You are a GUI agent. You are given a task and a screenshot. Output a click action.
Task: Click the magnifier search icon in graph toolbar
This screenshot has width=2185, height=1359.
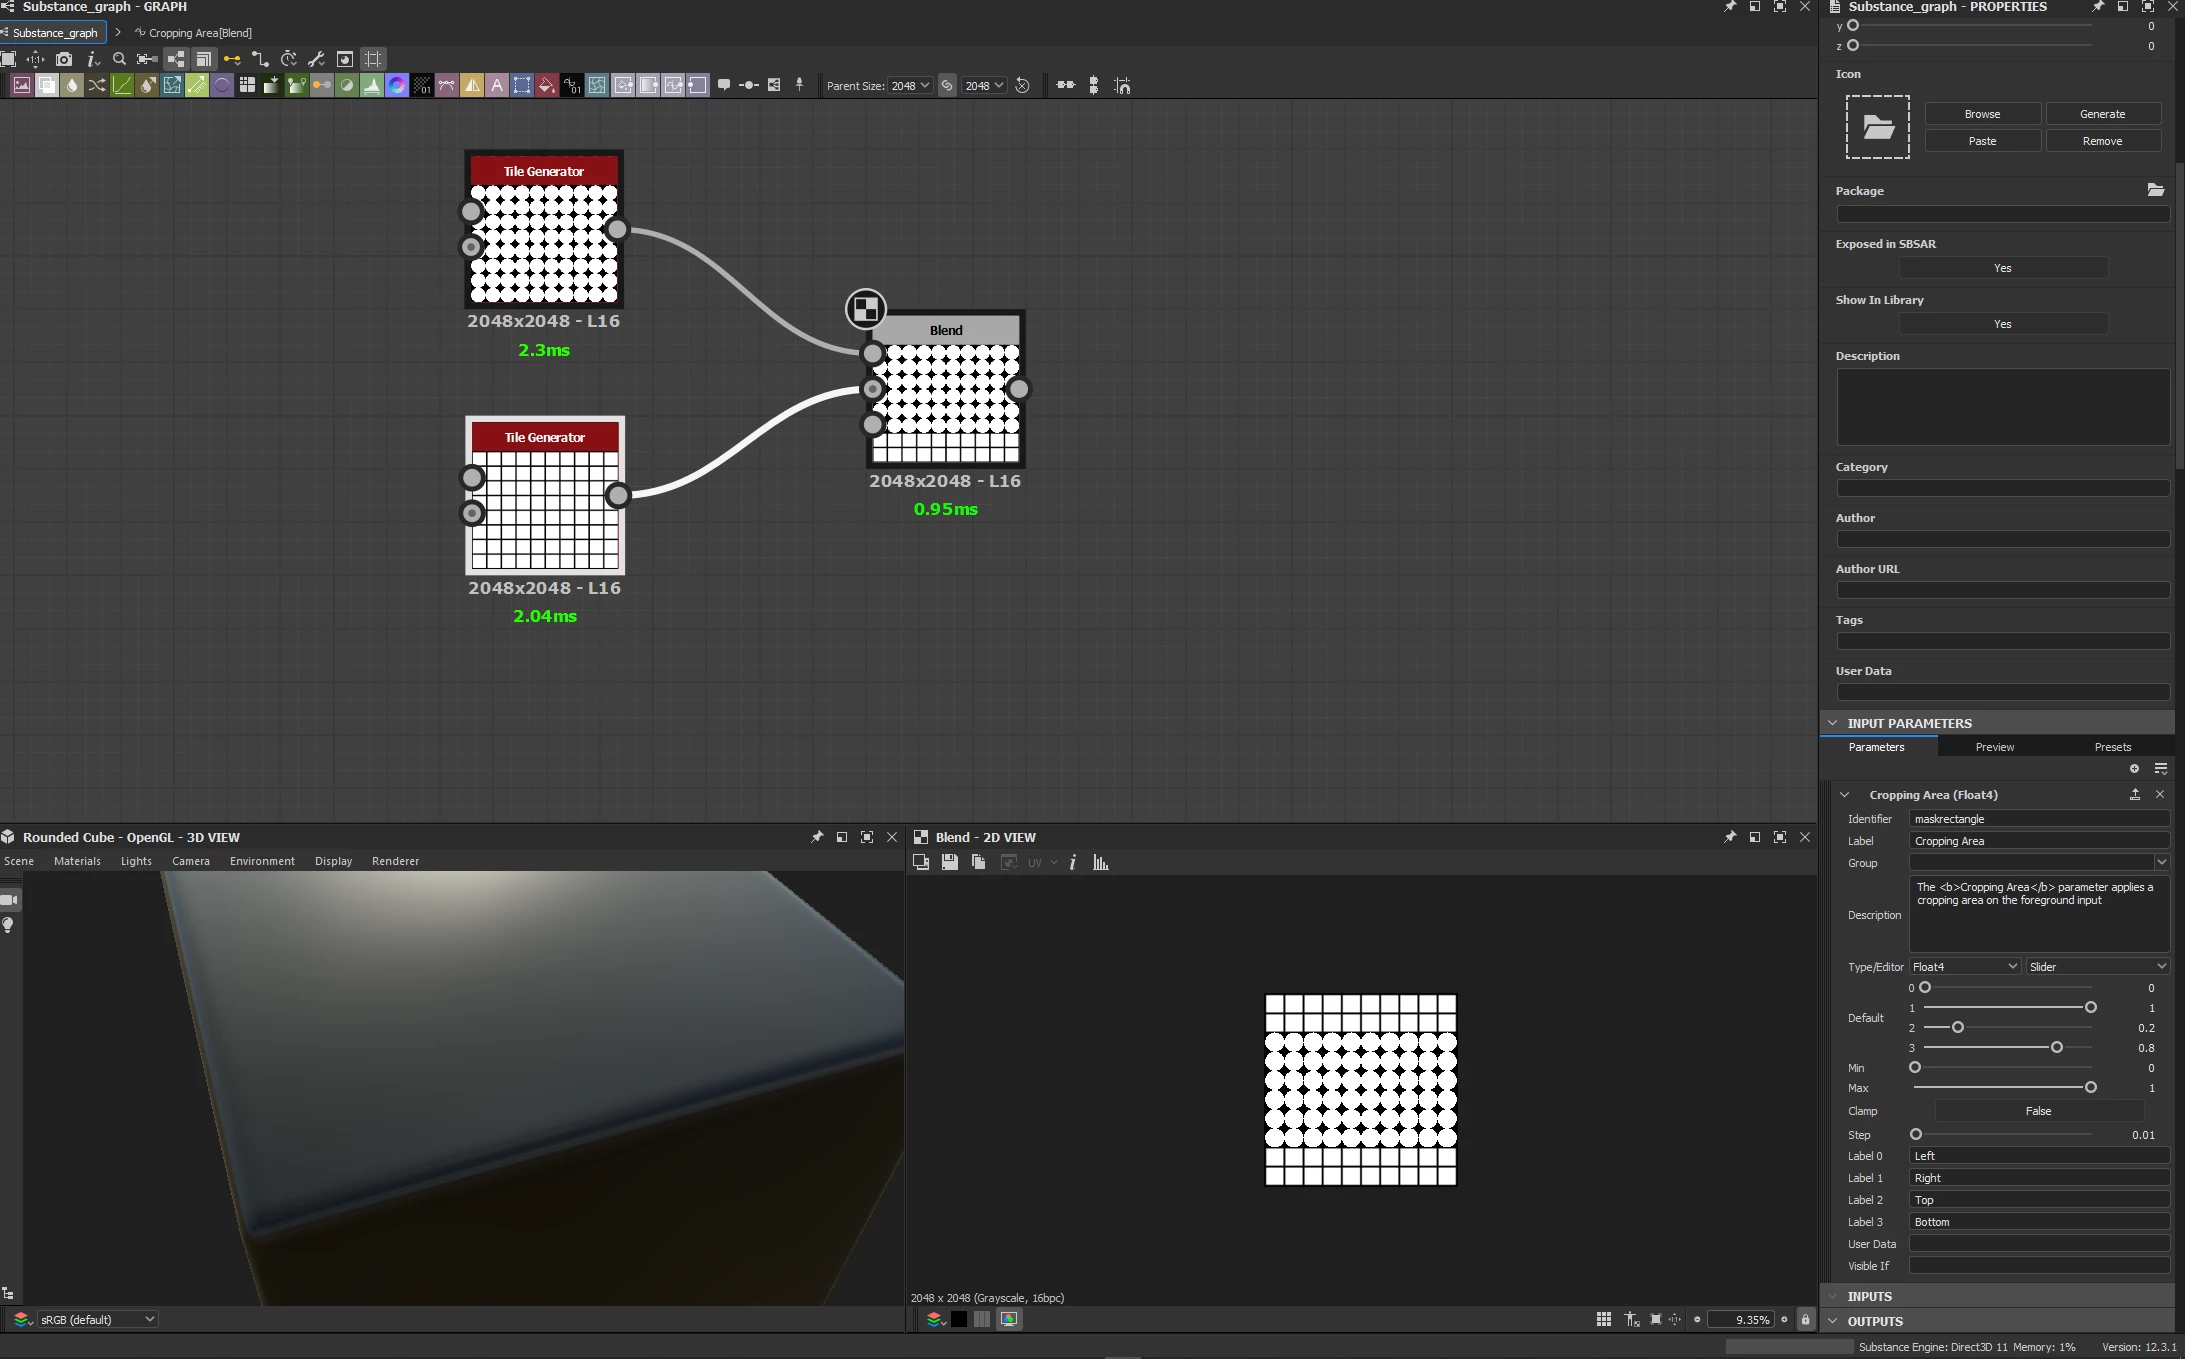(119, 59)
